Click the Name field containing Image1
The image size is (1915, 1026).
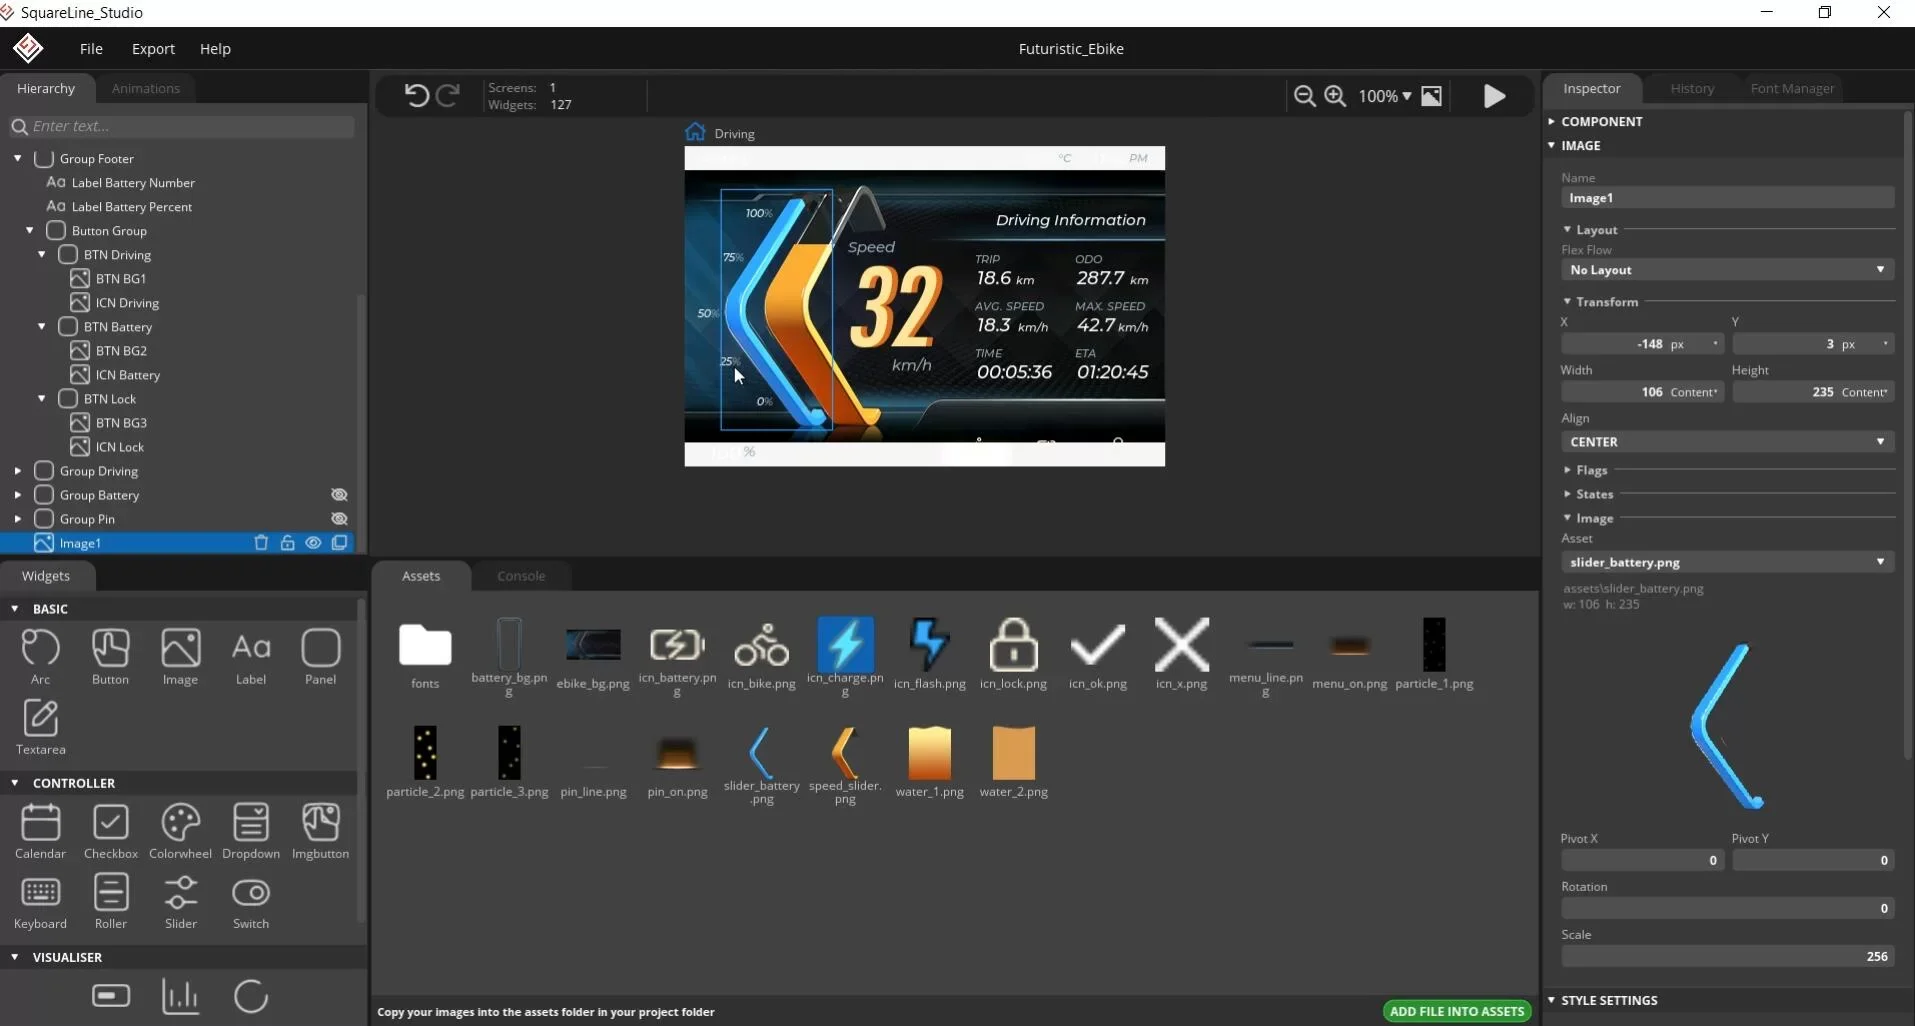[1727, 198]
